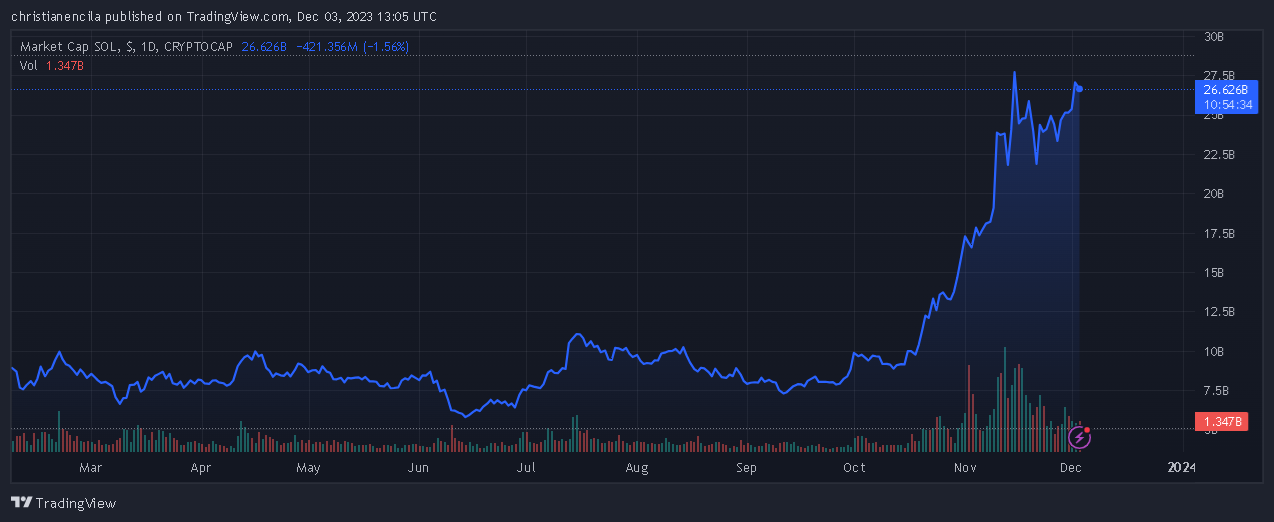This screenshot has height=522, width=1274.
Task: Click the purple lightning bolt event icon
Action: pos(1079,437)
